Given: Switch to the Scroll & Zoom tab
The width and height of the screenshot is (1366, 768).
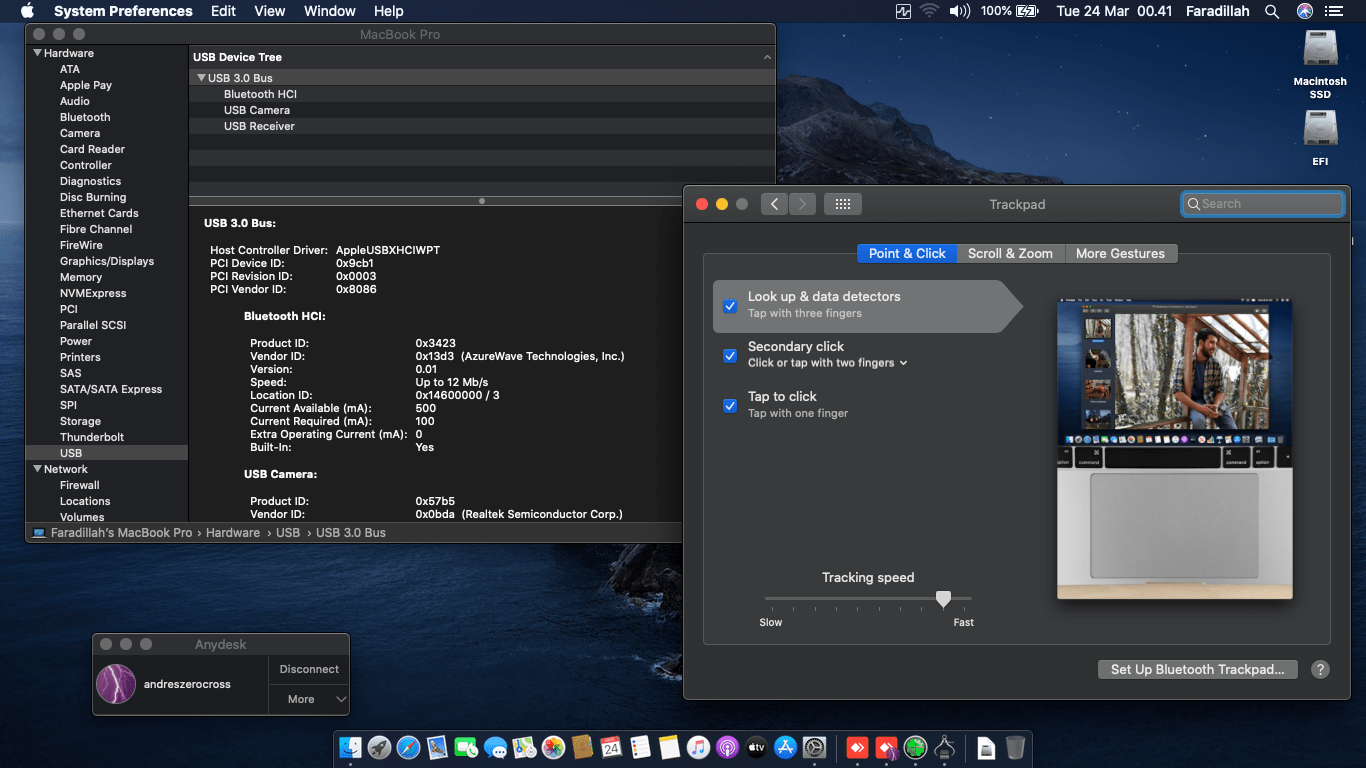Looking at the screenshot, I should [x=1010, y=254].
